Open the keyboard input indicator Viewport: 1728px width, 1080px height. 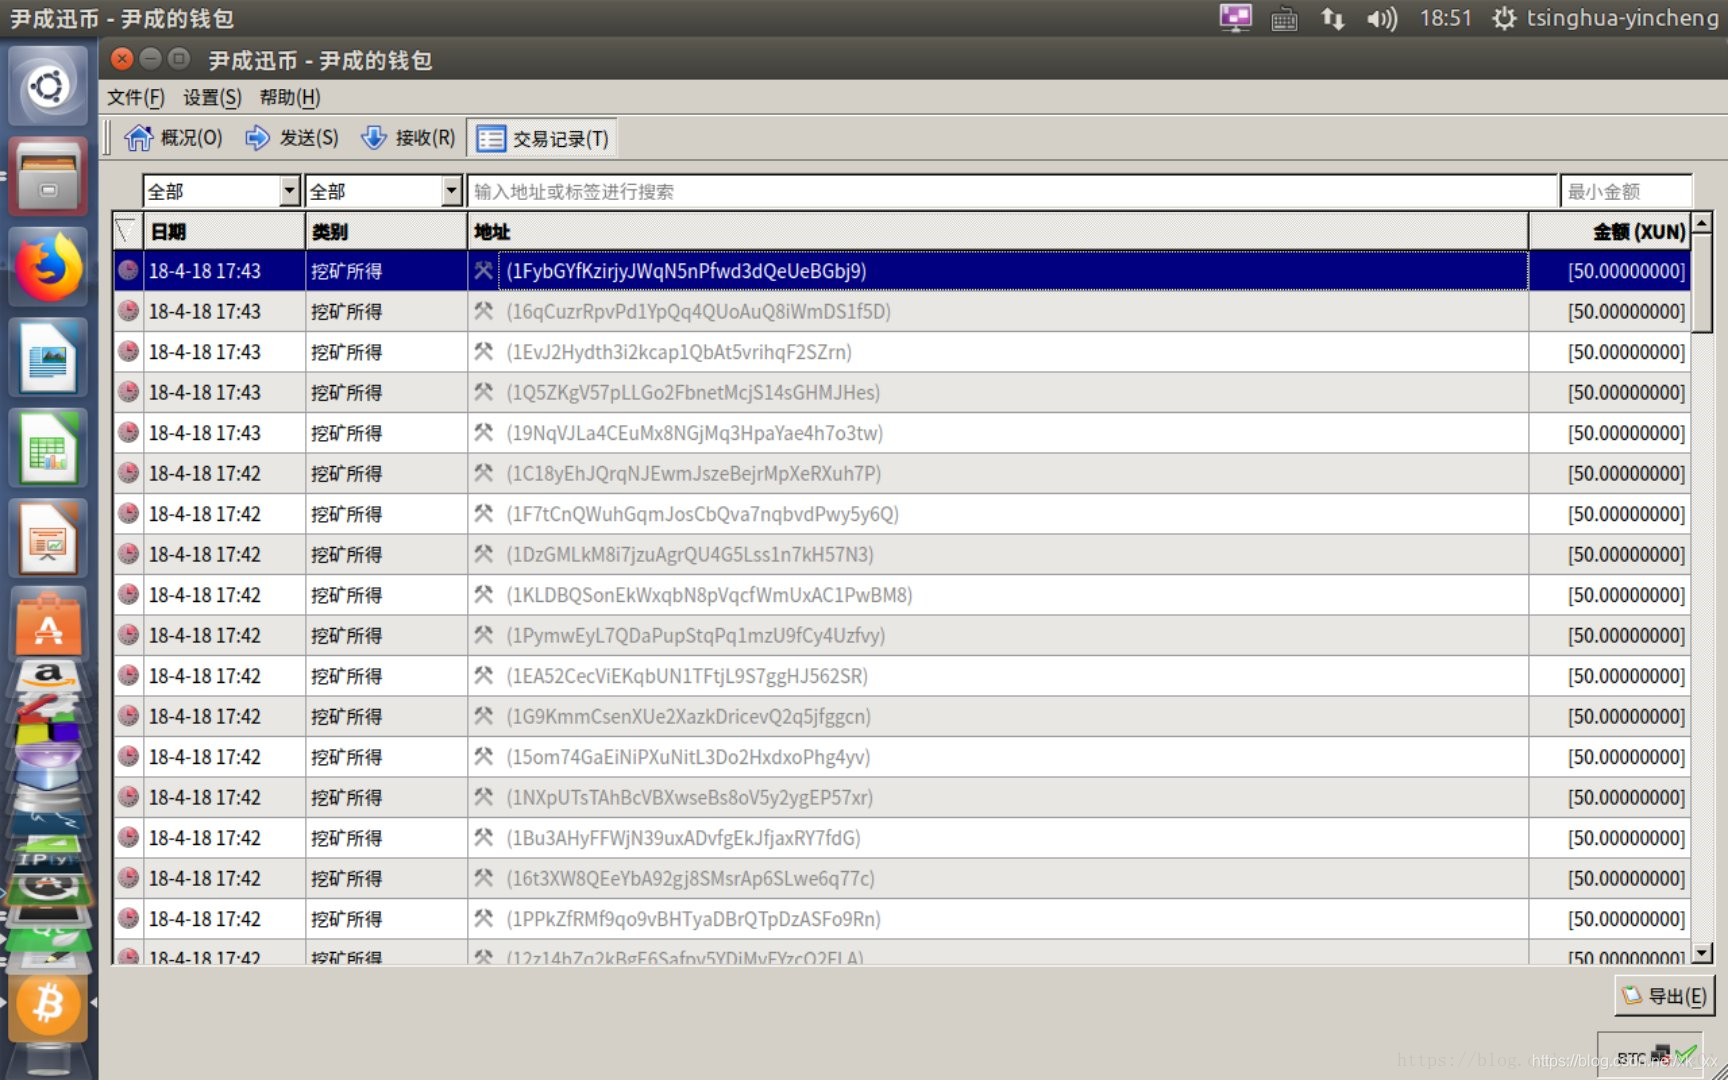pyautogui.click(x=1284, y=18)
